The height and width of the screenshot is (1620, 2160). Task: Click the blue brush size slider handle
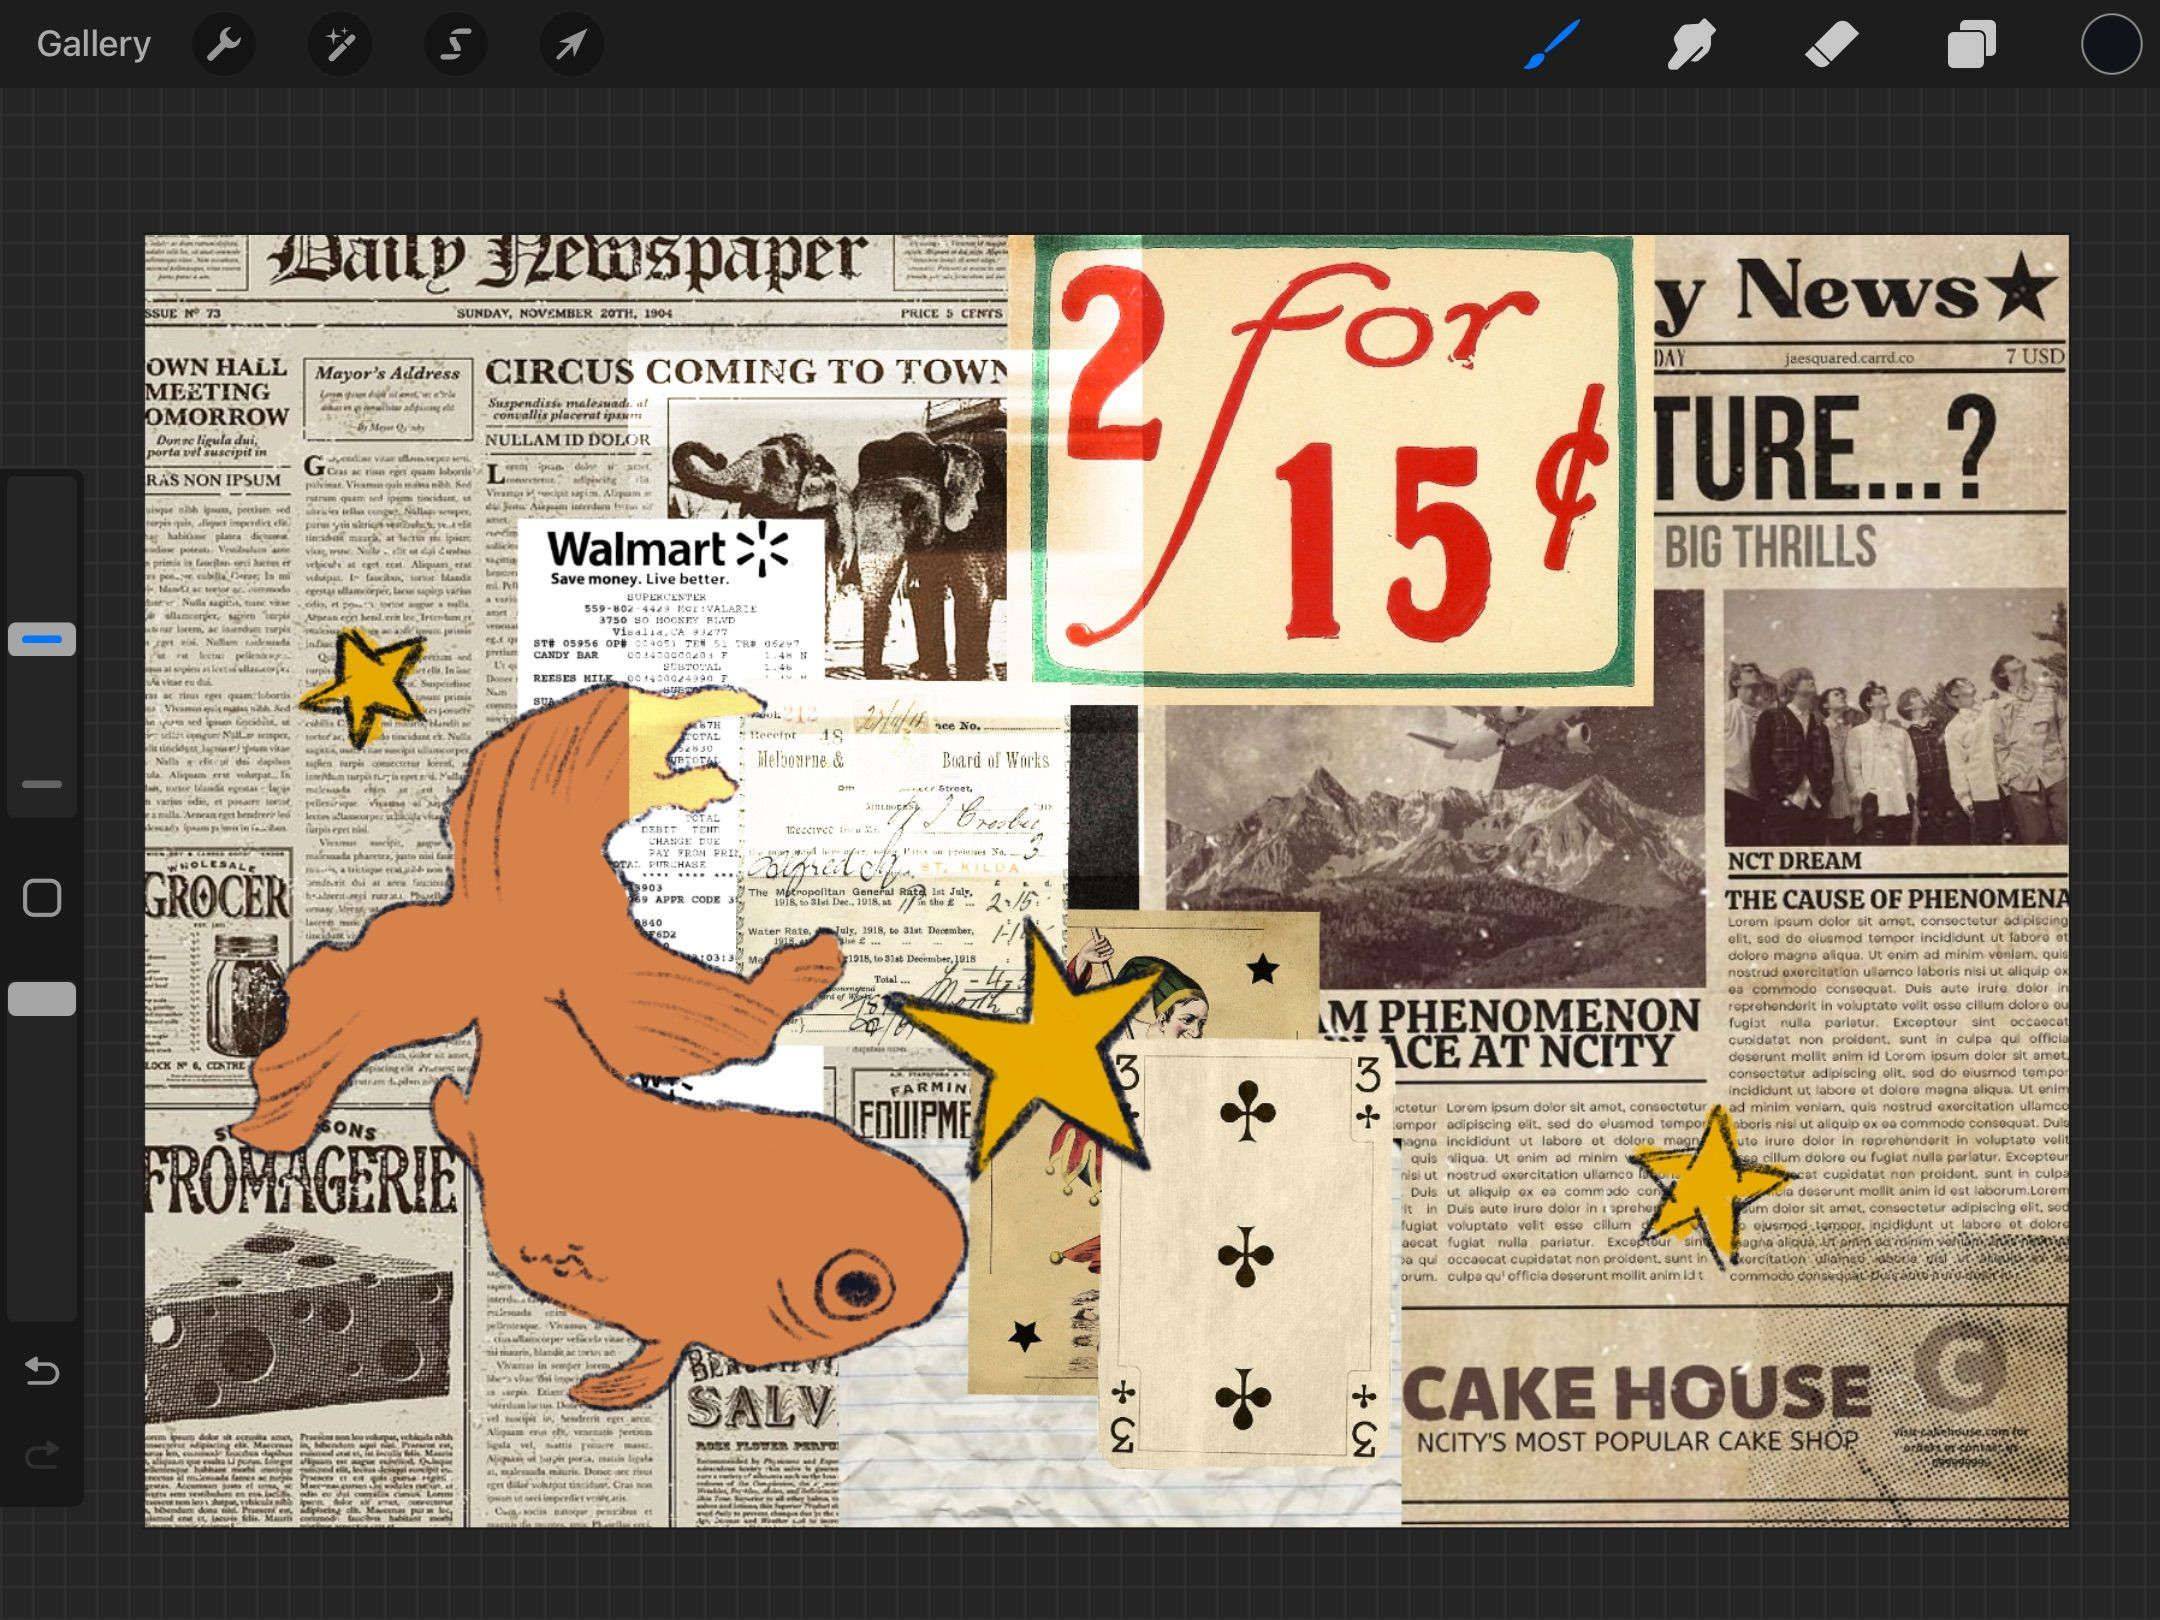click(x=42, y=639)
